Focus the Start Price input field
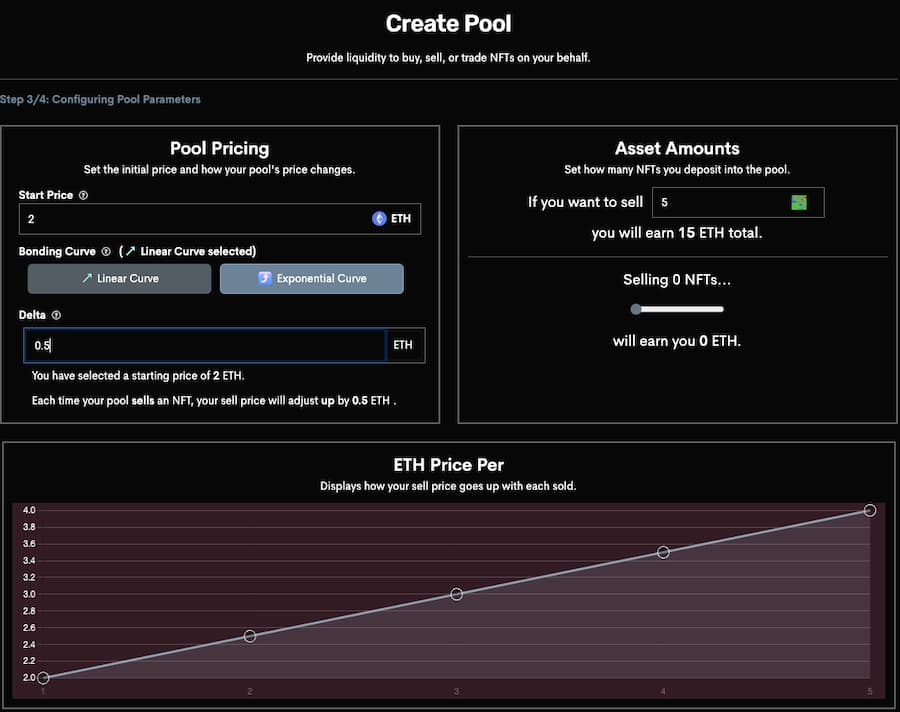The width and height of the screenshot is (900, 712). point(190,218)
